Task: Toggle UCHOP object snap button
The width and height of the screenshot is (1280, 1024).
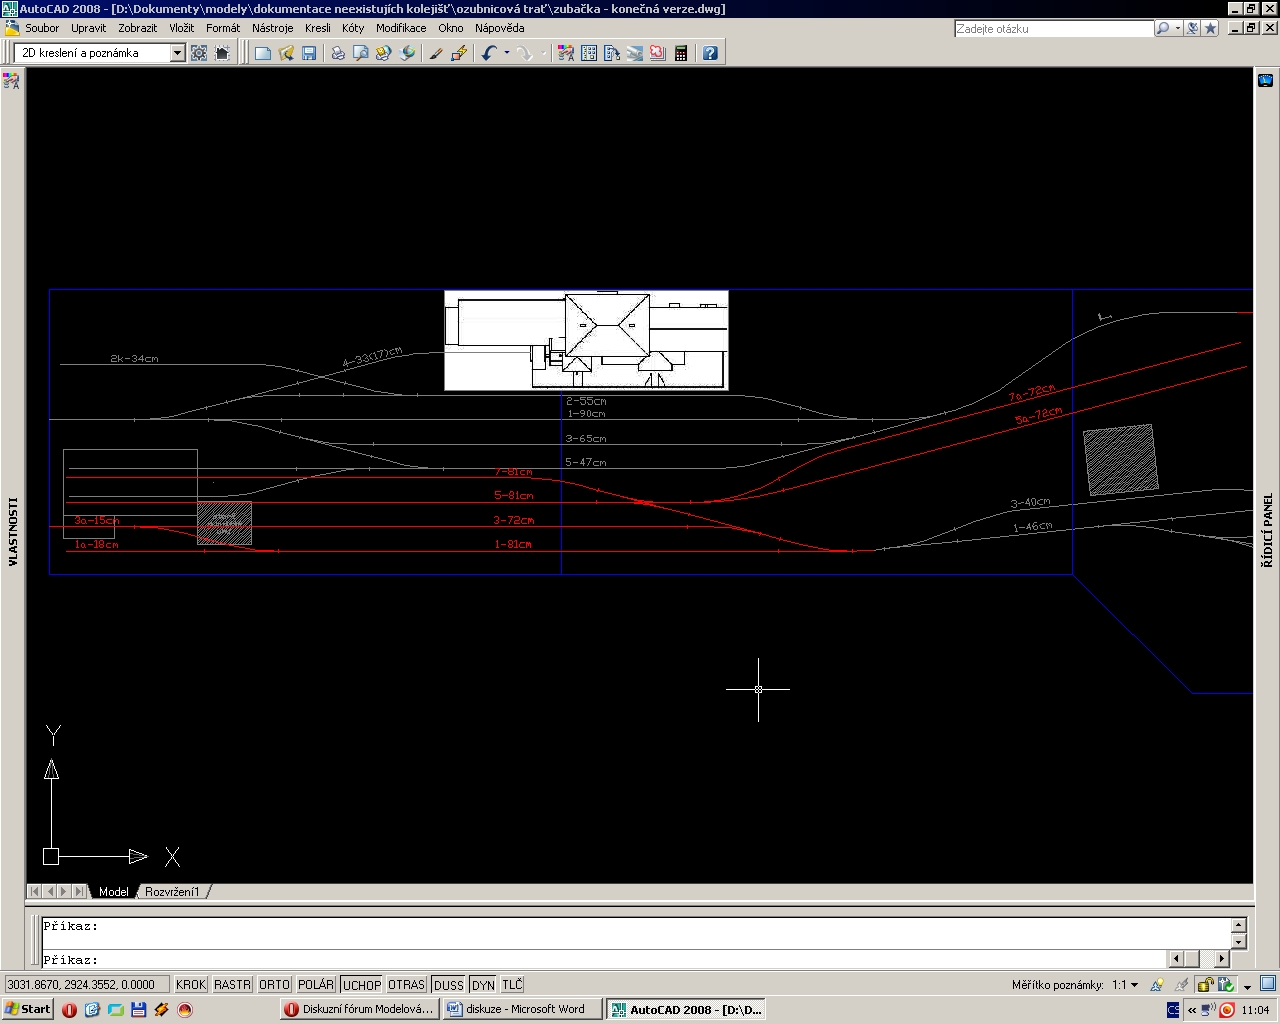Action: (x=361, y=985)
